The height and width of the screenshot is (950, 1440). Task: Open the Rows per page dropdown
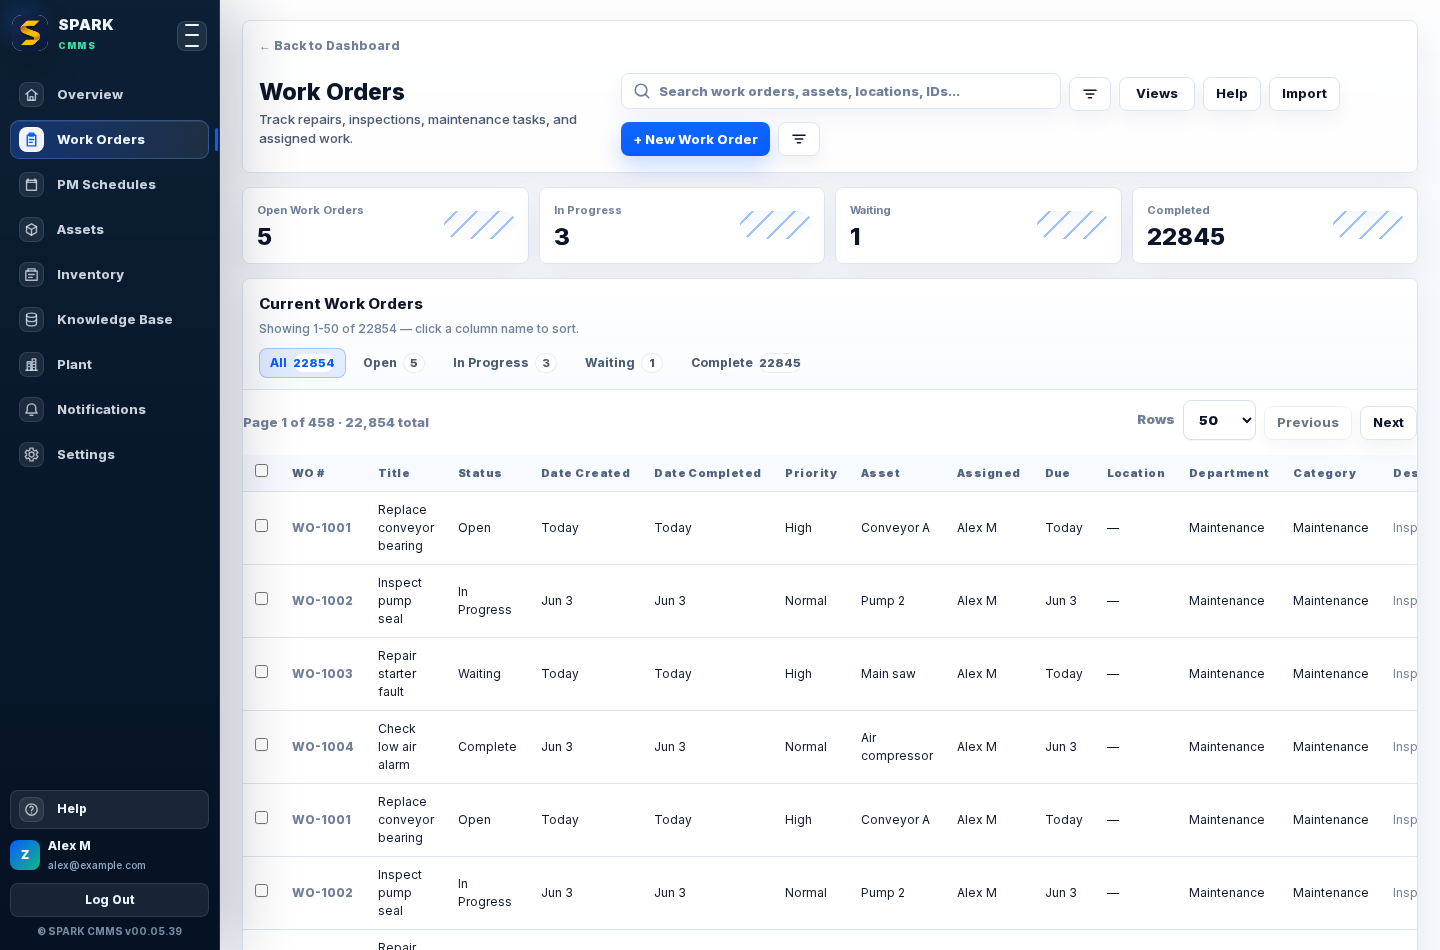tap(1219, 420)
